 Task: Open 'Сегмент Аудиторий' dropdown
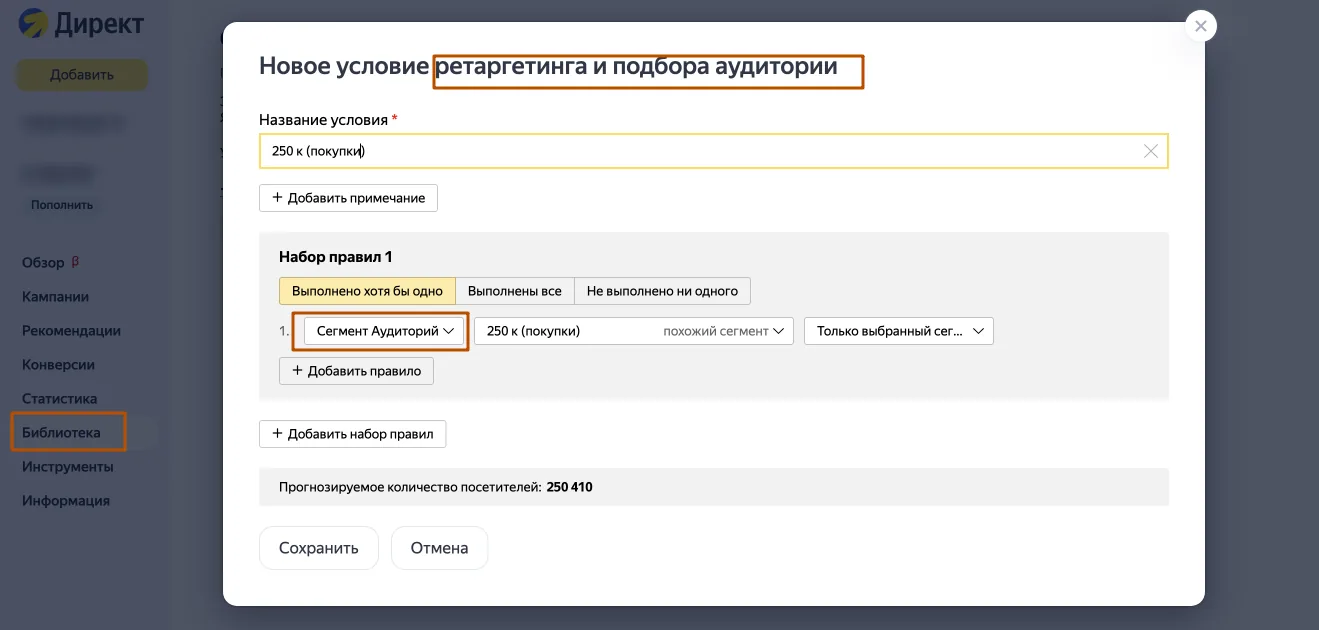[x=386, y=331]
